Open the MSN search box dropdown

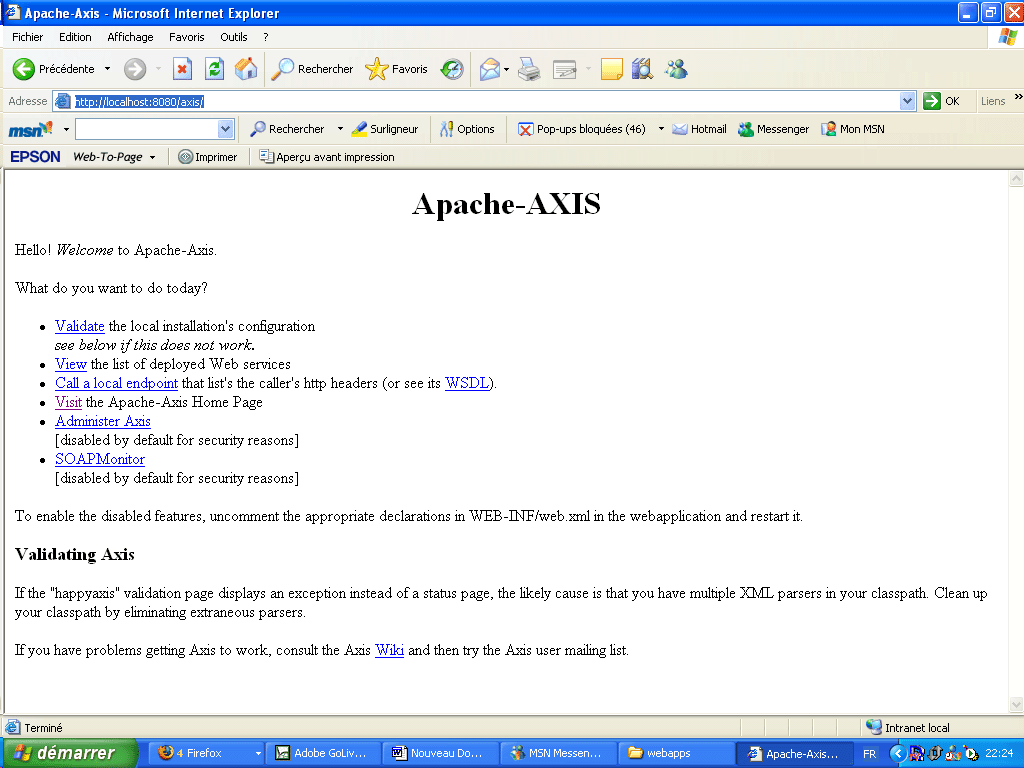click(x=225, y=129)
